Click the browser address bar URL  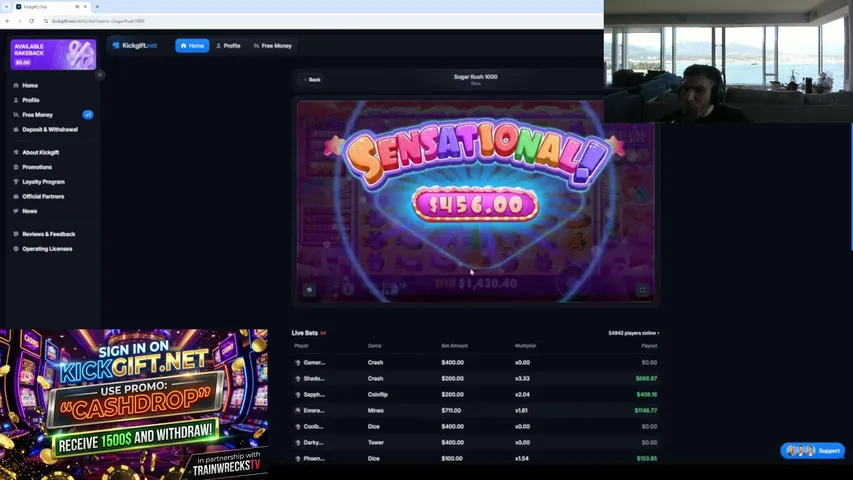[x=98, y=21]
